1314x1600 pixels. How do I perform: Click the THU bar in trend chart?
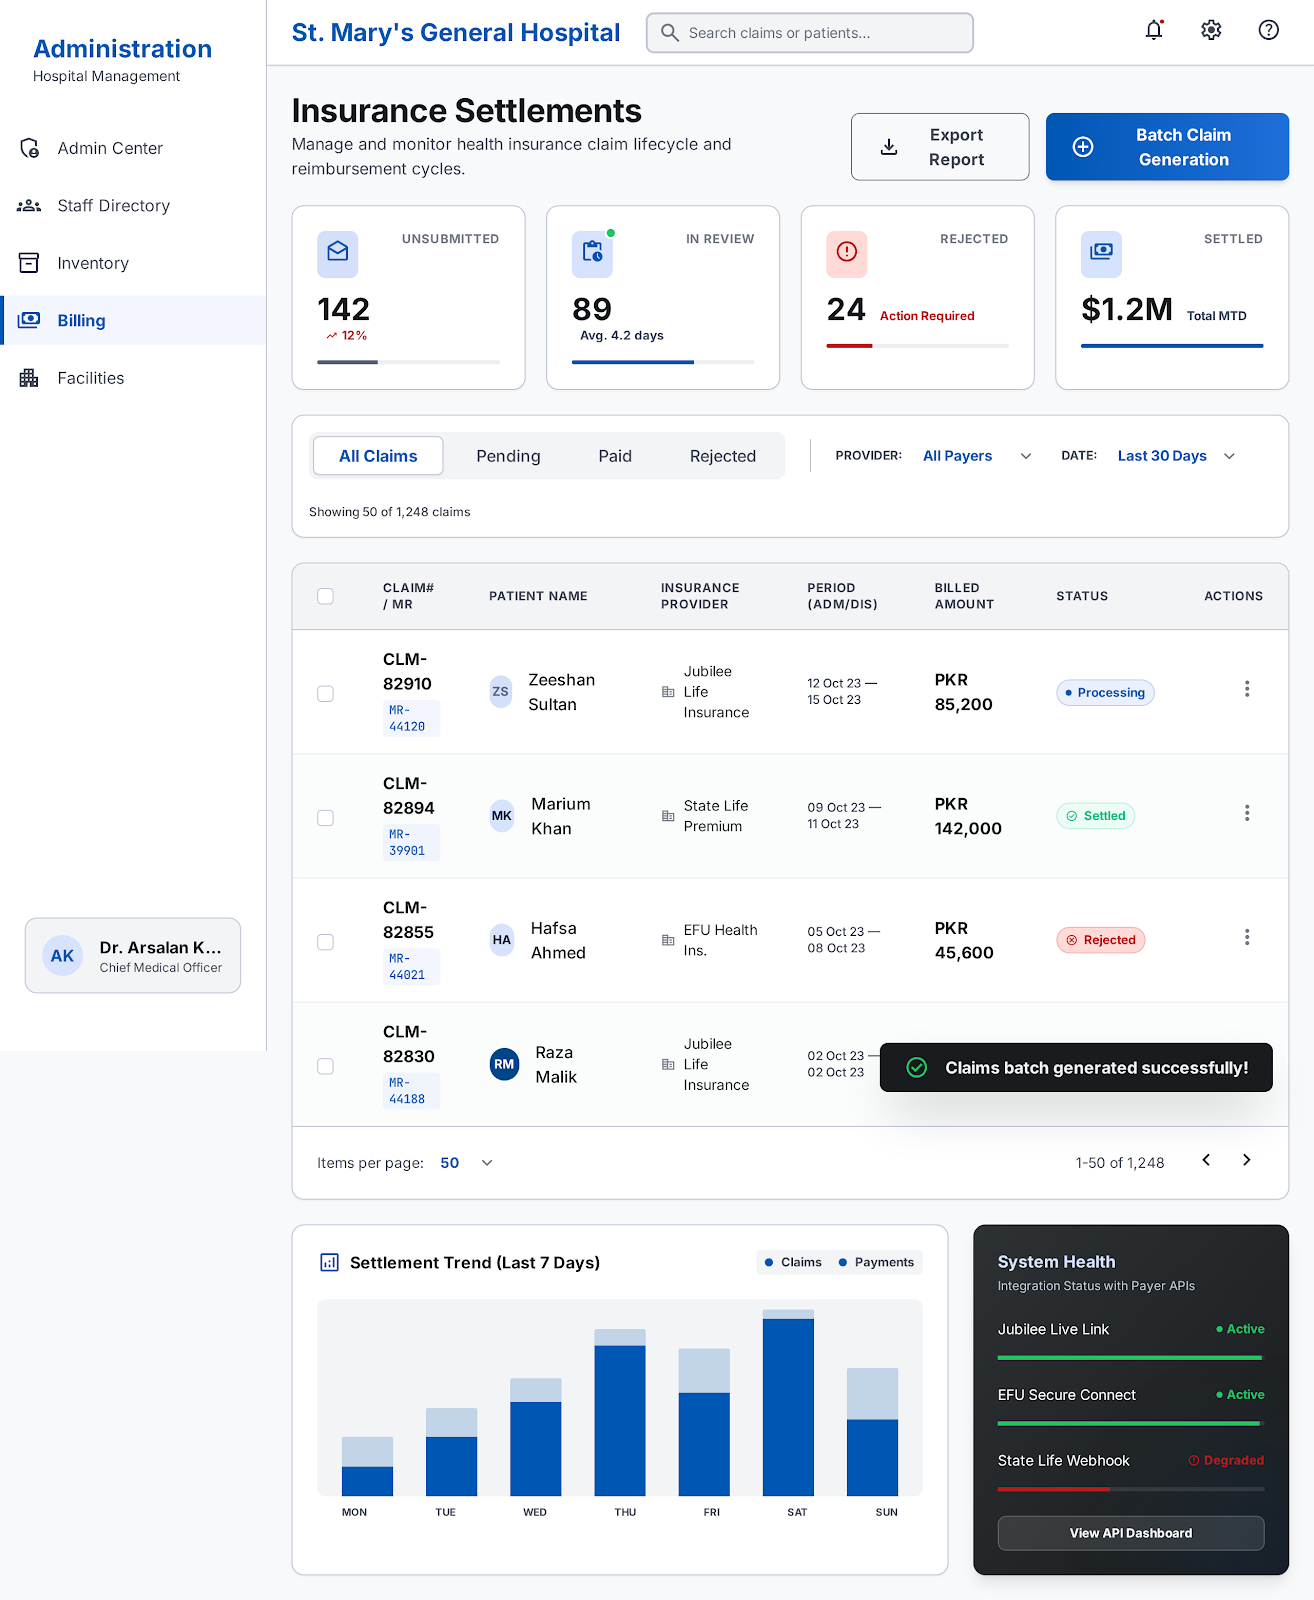click(620, 1412)
